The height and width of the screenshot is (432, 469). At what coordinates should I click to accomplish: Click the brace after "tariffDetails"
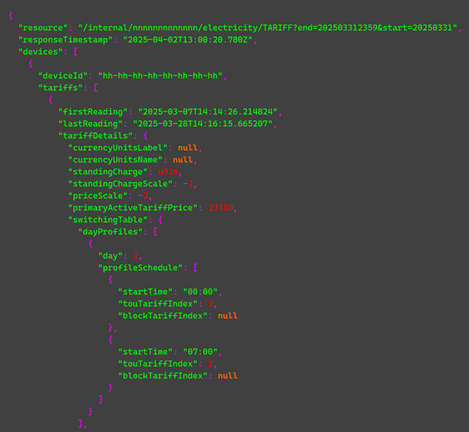[x=145, y=136]
